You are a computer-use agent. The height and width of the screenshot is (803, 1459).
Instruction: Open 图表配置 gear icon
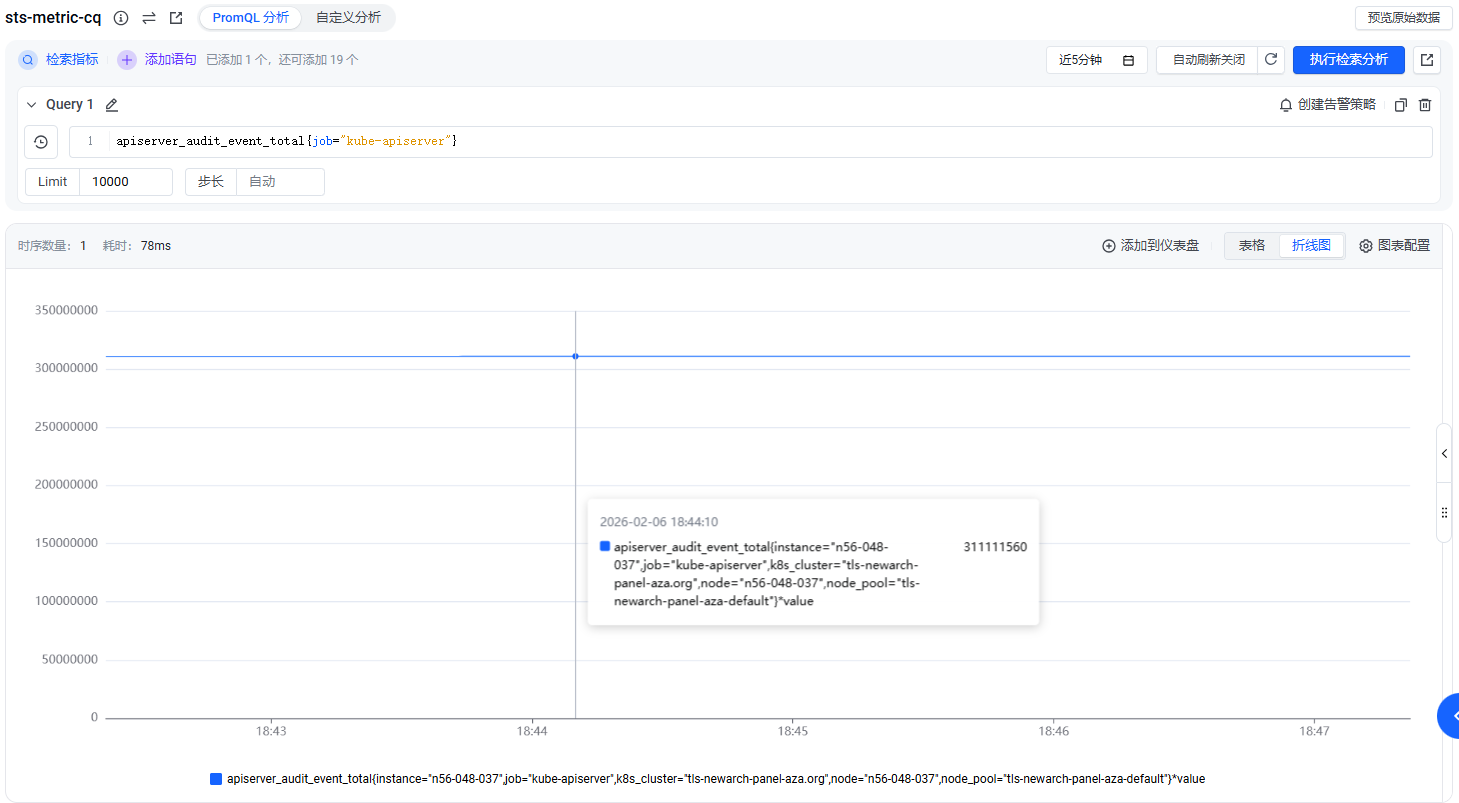pos(1366,246)
